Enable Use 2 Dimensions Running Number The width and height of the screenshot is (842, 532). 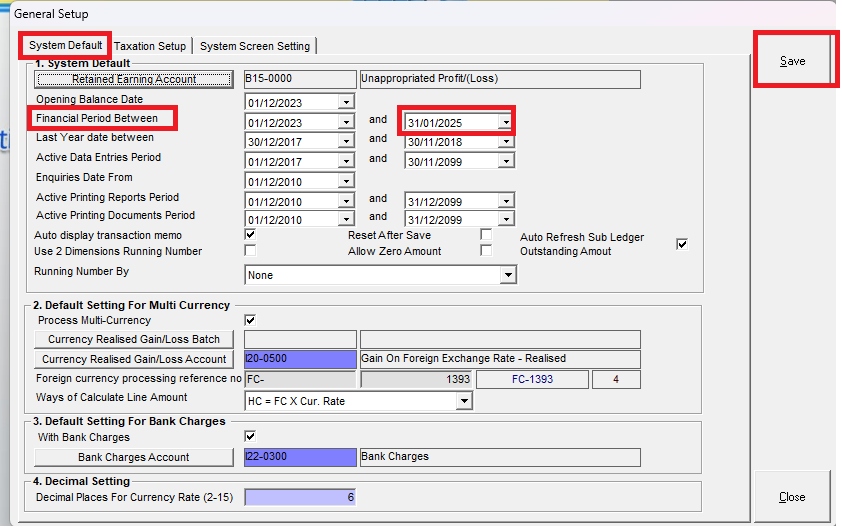pyautogui.click(x=250, y=250)
